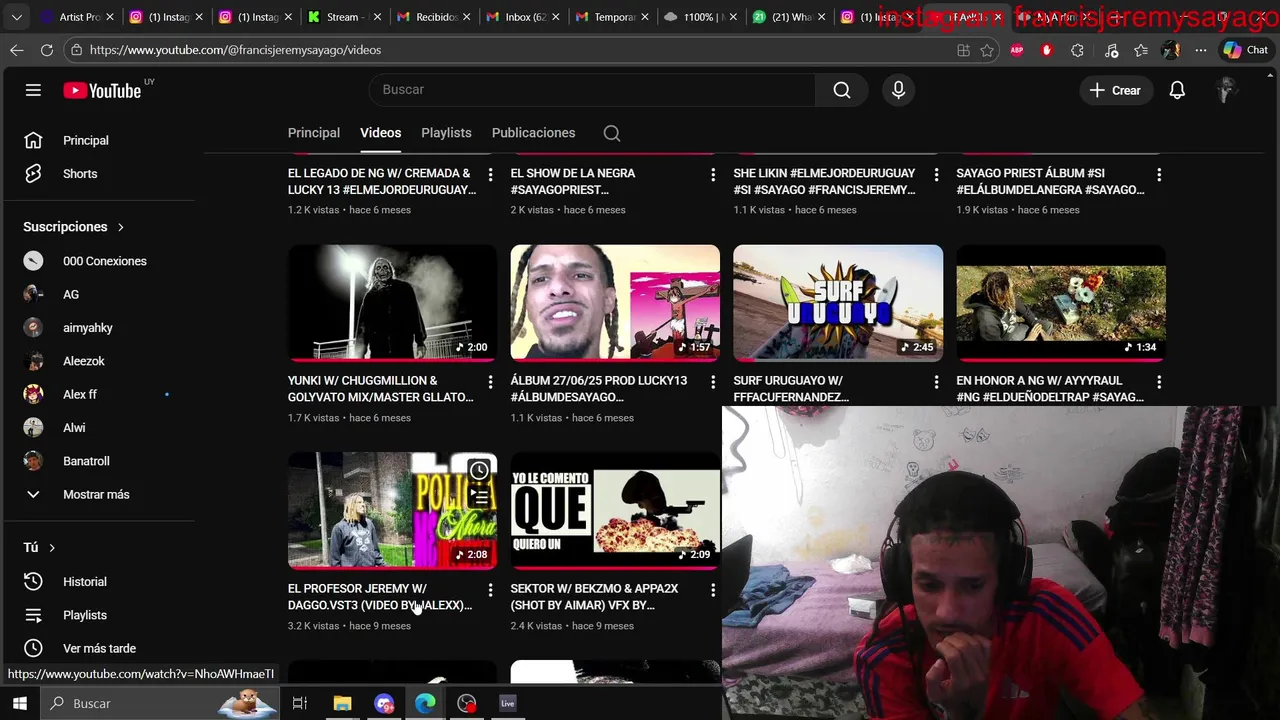Image resolution: width=1280 pixels, height=720 pixels.
Task: Click the browser address bar URL
Action: click(x=235, y=50)
